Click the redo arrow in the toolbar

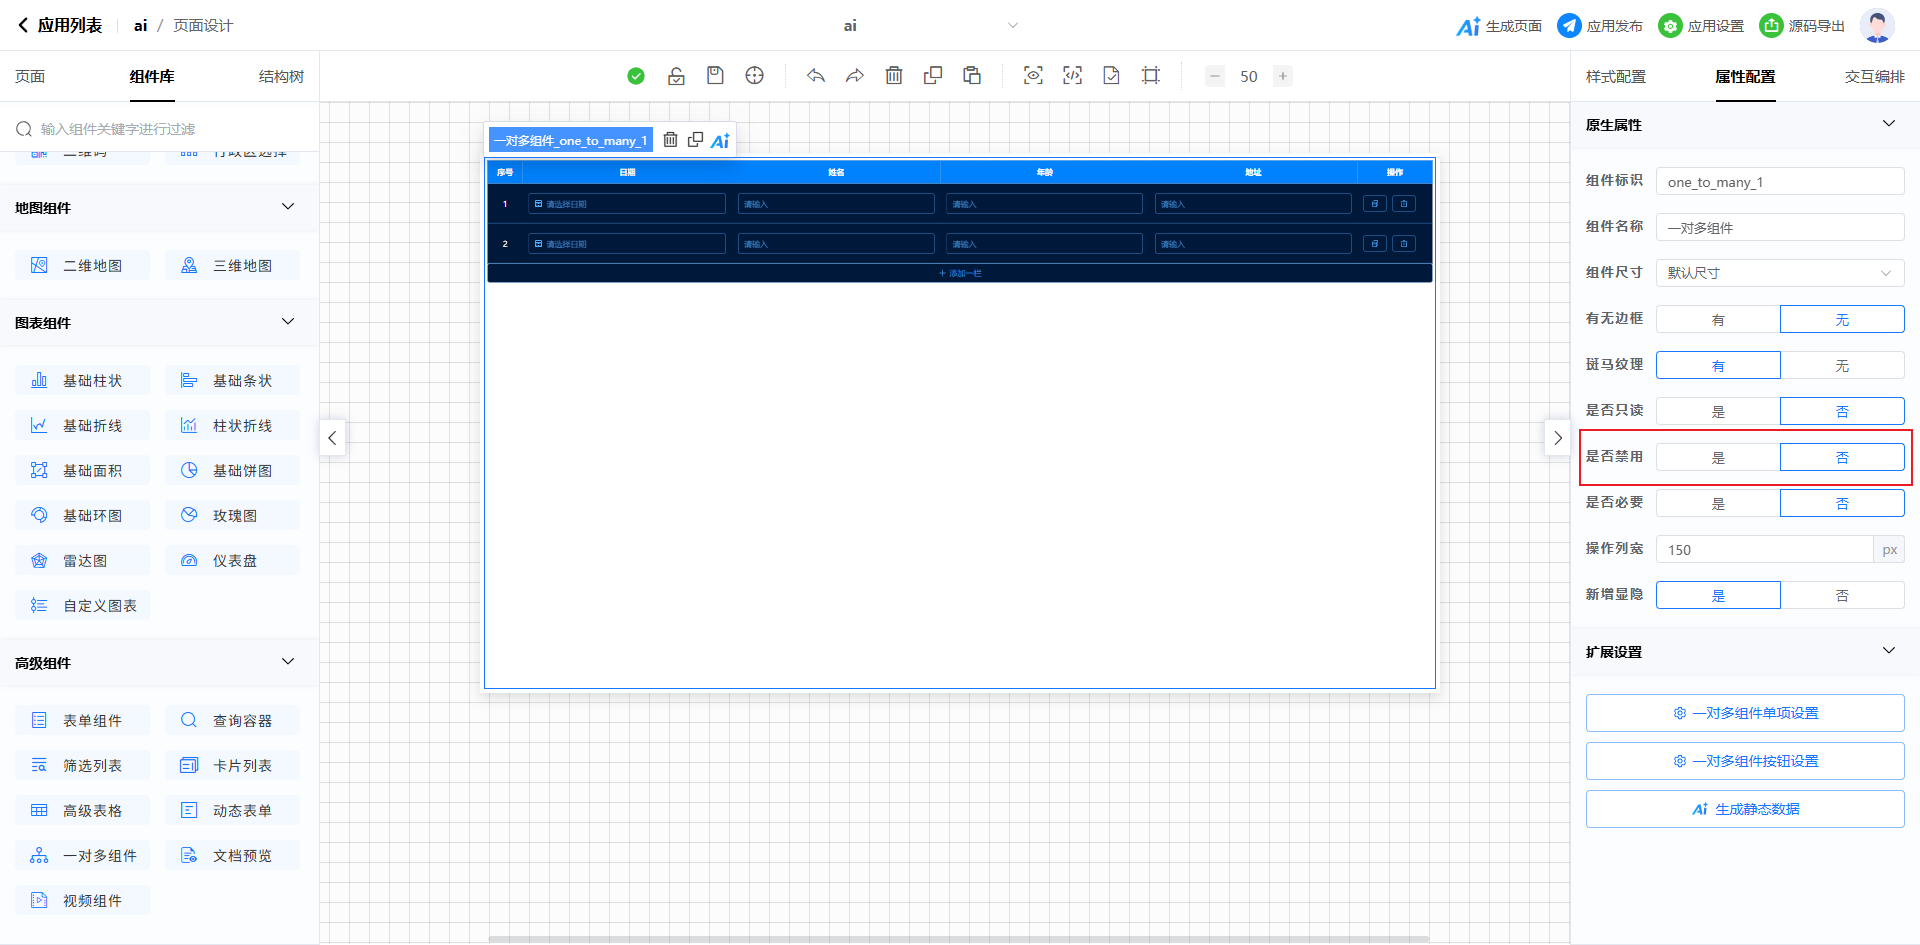click(x=854, y=76)
